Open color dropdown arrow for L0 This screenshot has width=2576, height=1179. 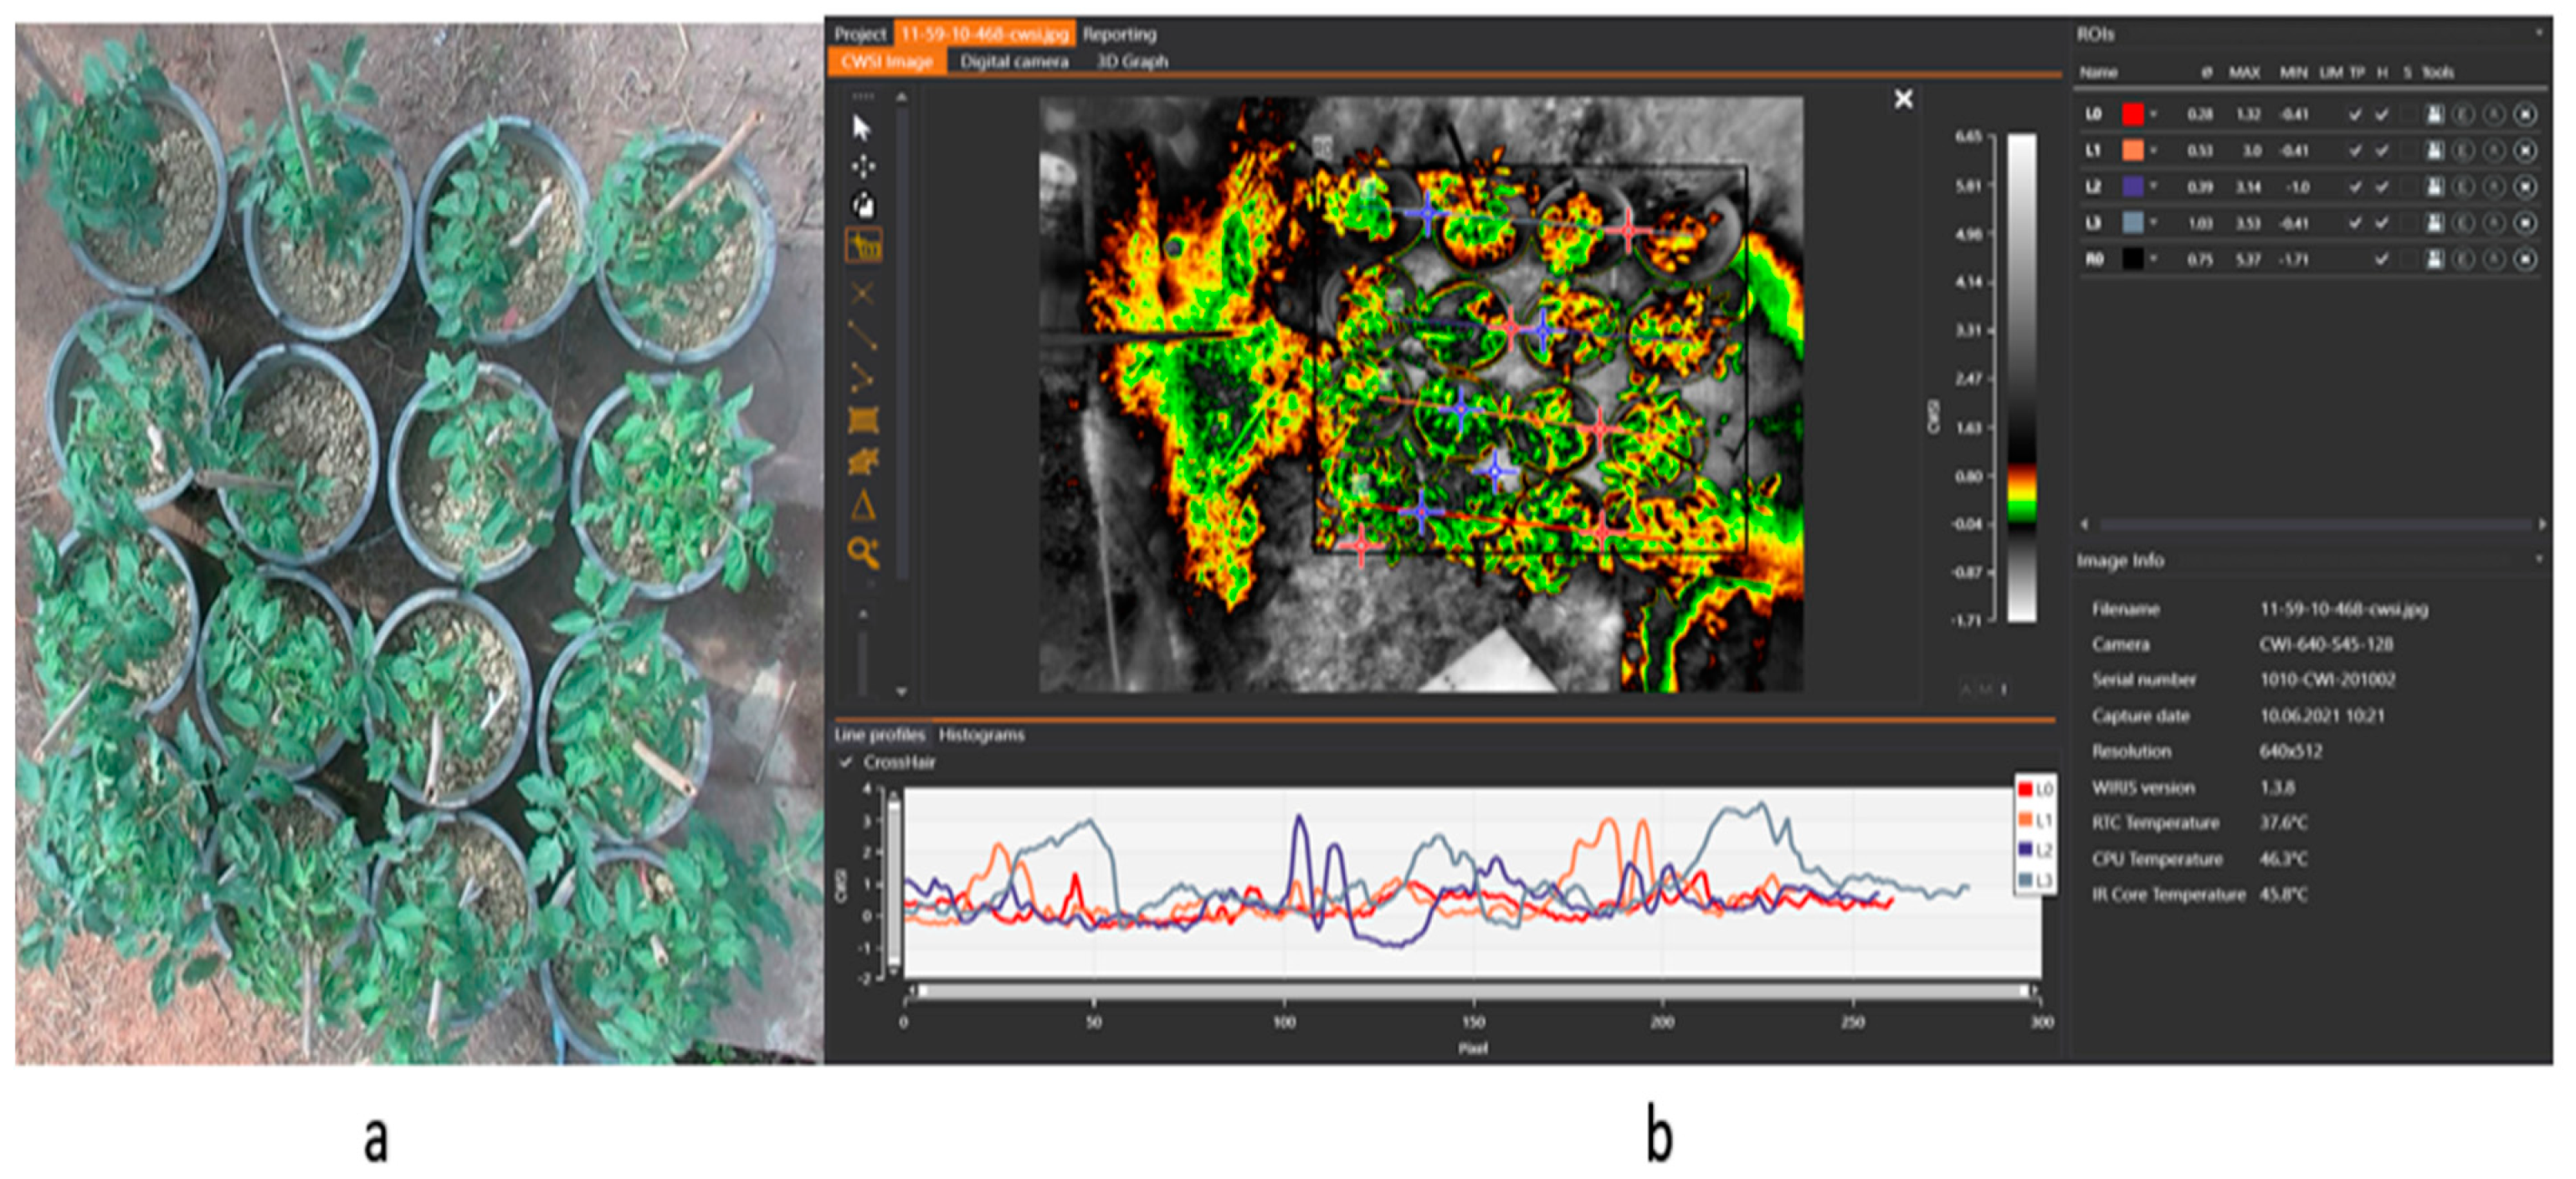(x=2153, y=115)
